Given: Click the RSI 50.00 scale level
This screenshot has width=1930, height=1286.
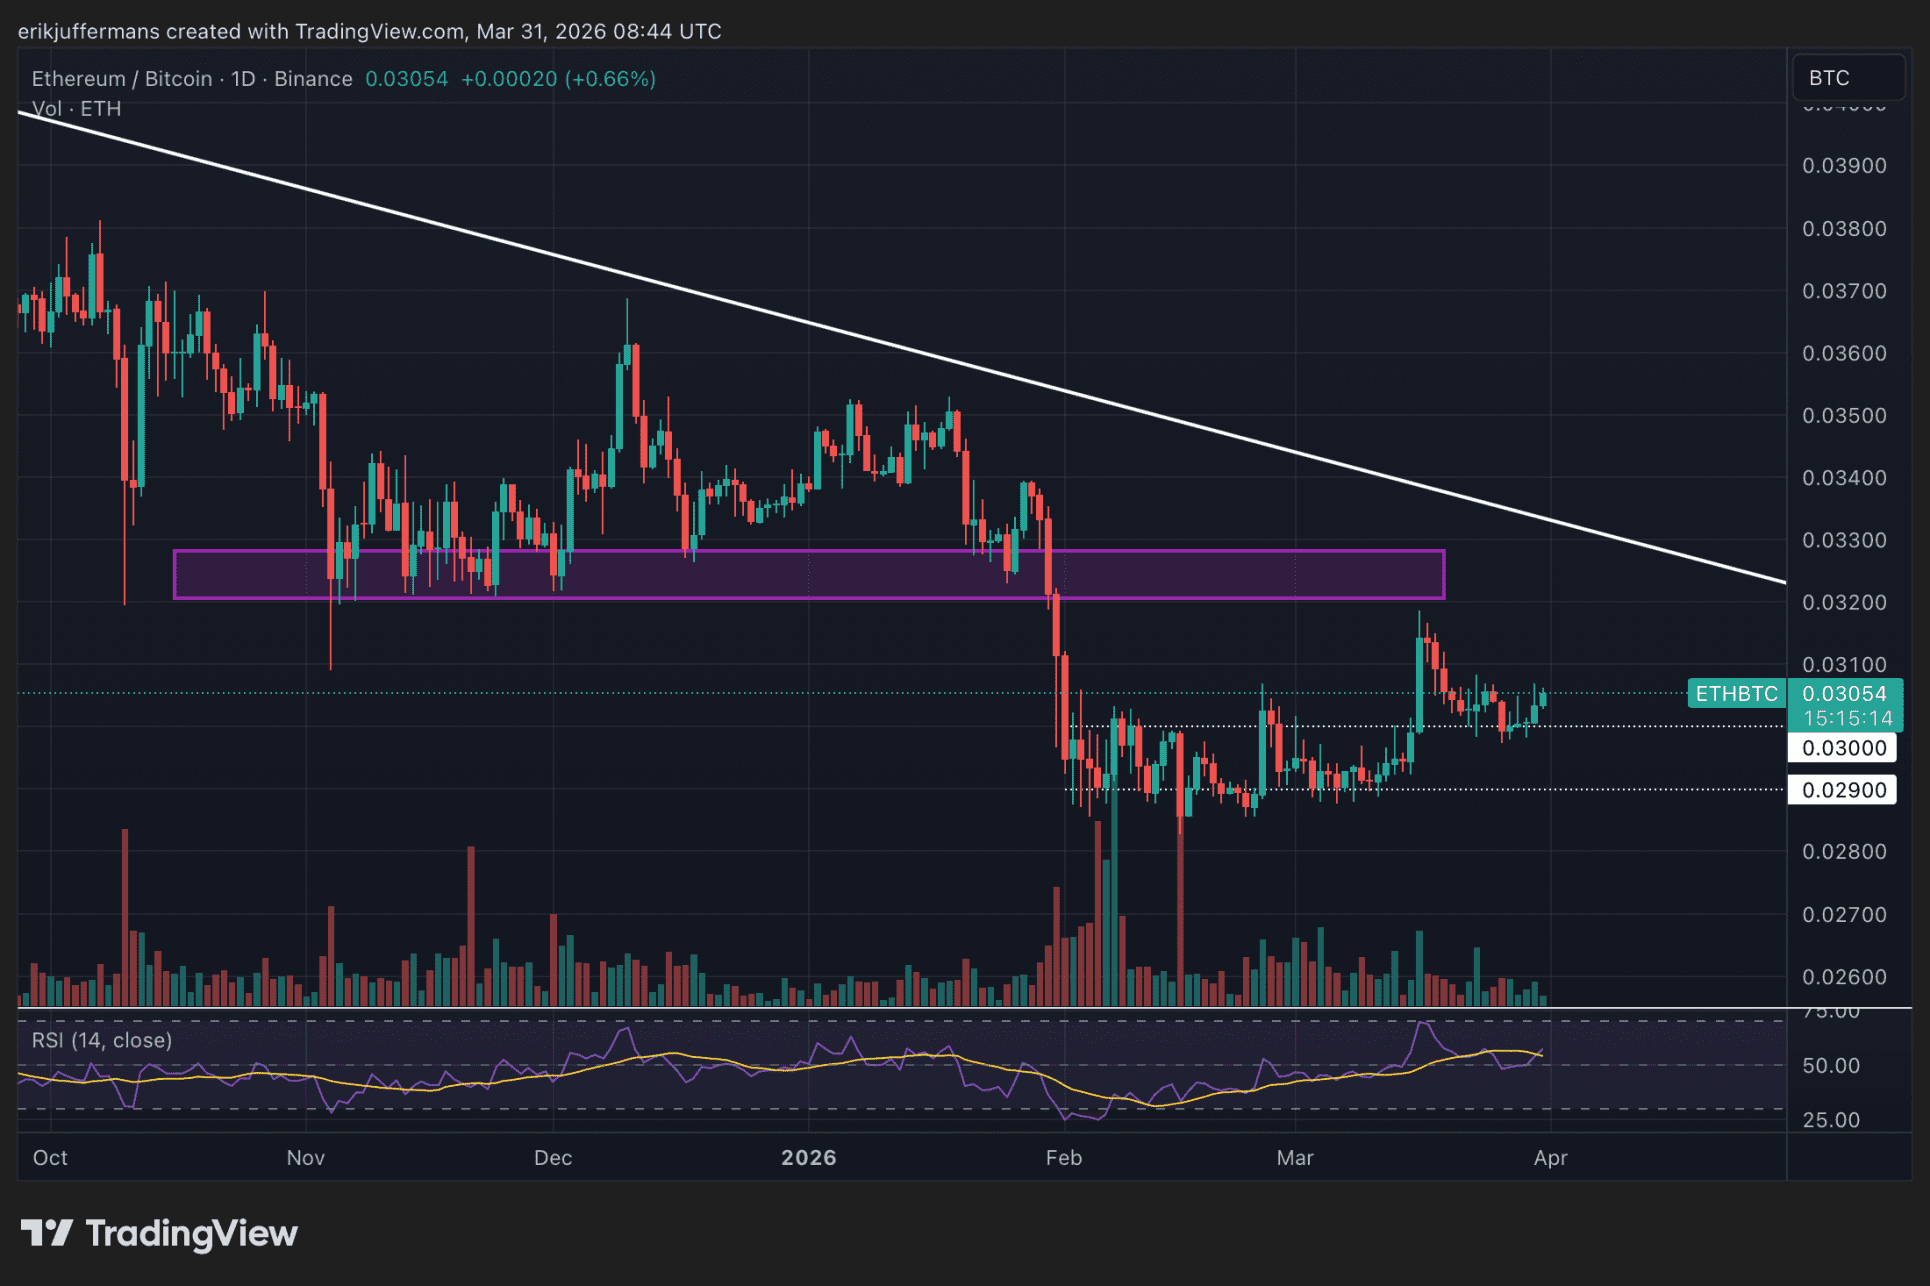Looking at the screenshot, I should [1830, 1066].
